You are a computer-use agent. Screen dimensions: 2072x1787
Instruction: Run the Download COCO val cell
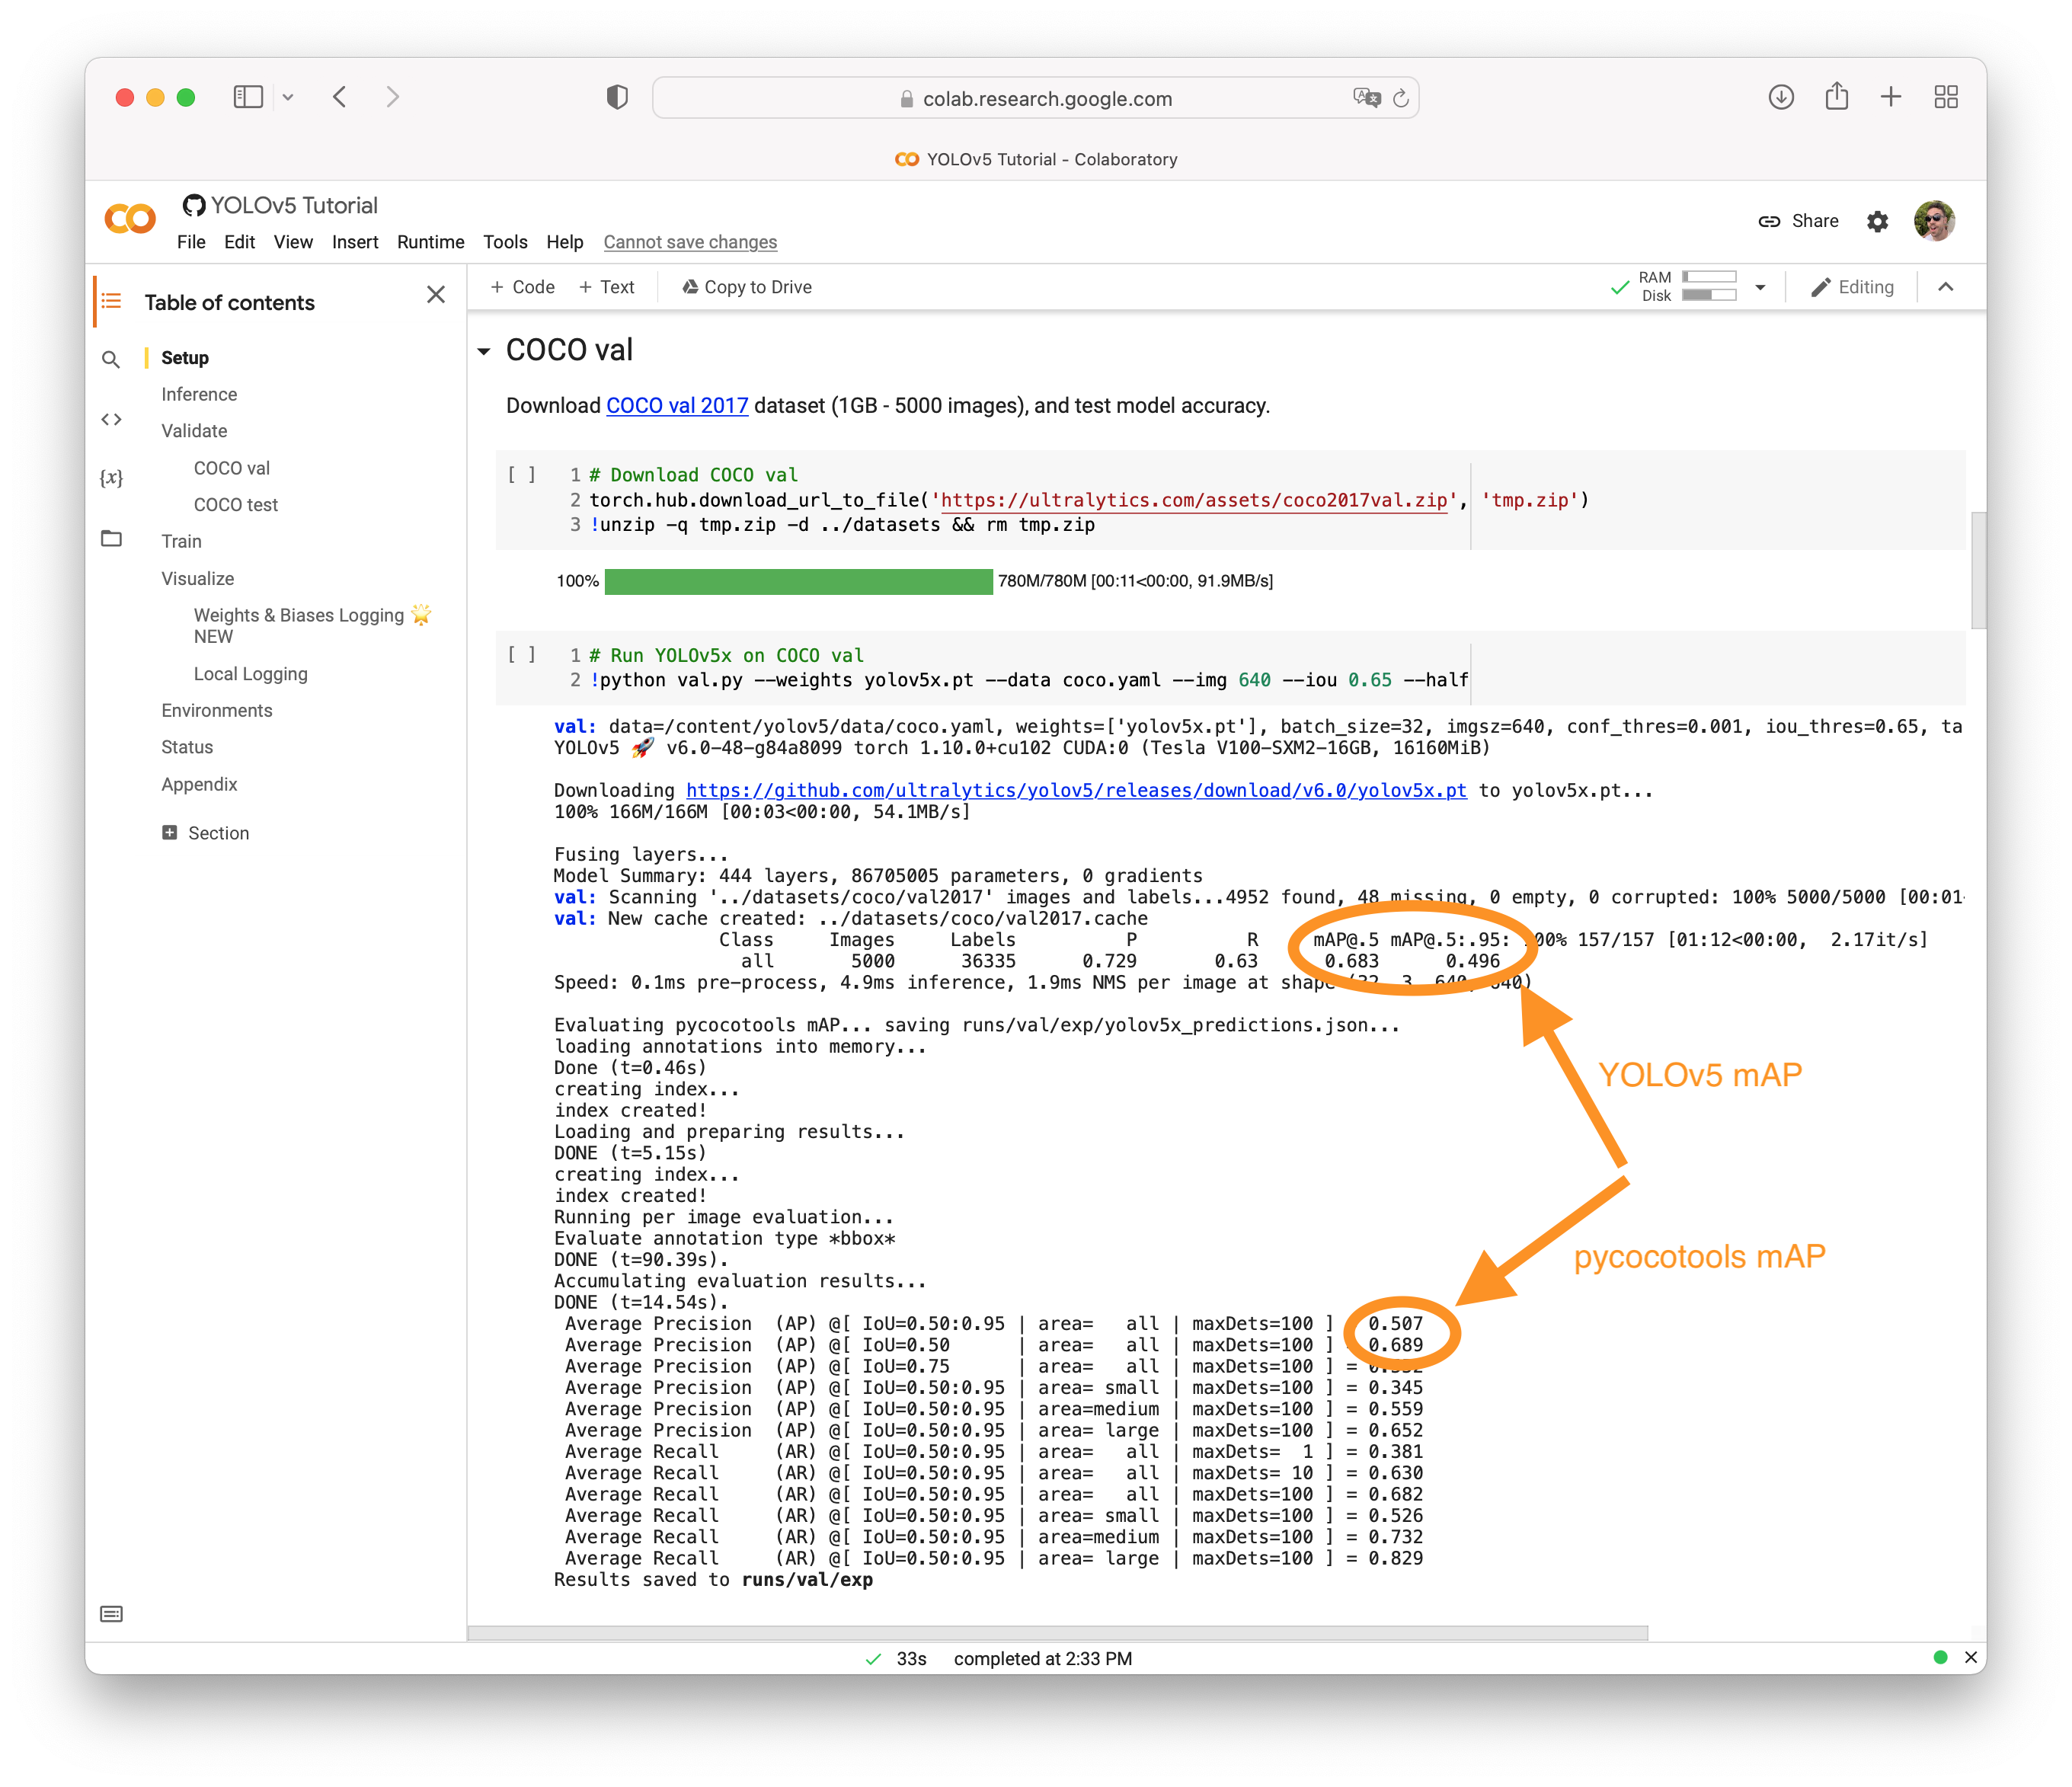521,475
